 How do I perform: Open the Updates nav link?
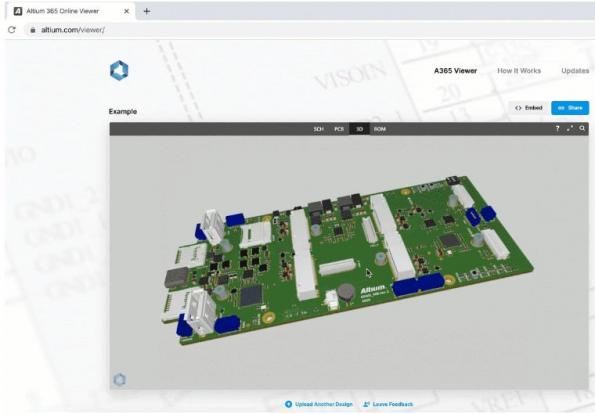pyautogui.click(x=575, y=71)
